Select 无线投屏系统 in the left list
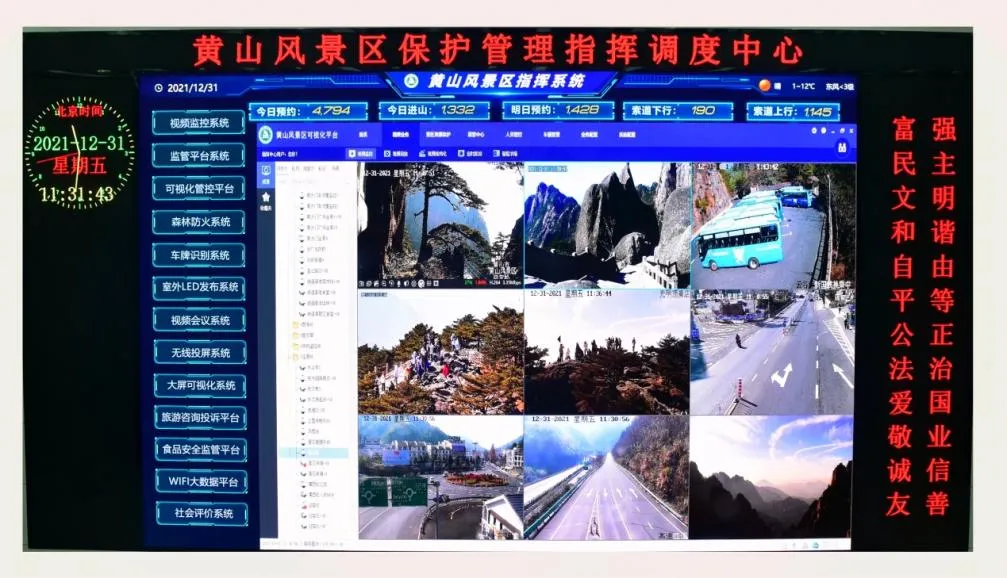The height and width of the screenshot is (578, 1007). tap(200, 353)
